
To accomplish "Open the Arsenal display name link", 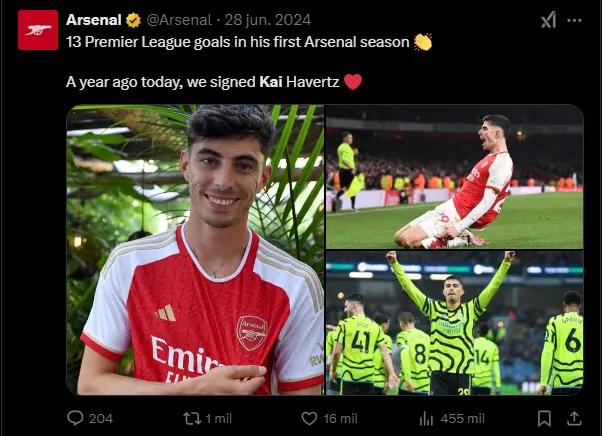I will click(x=94, y=20).
